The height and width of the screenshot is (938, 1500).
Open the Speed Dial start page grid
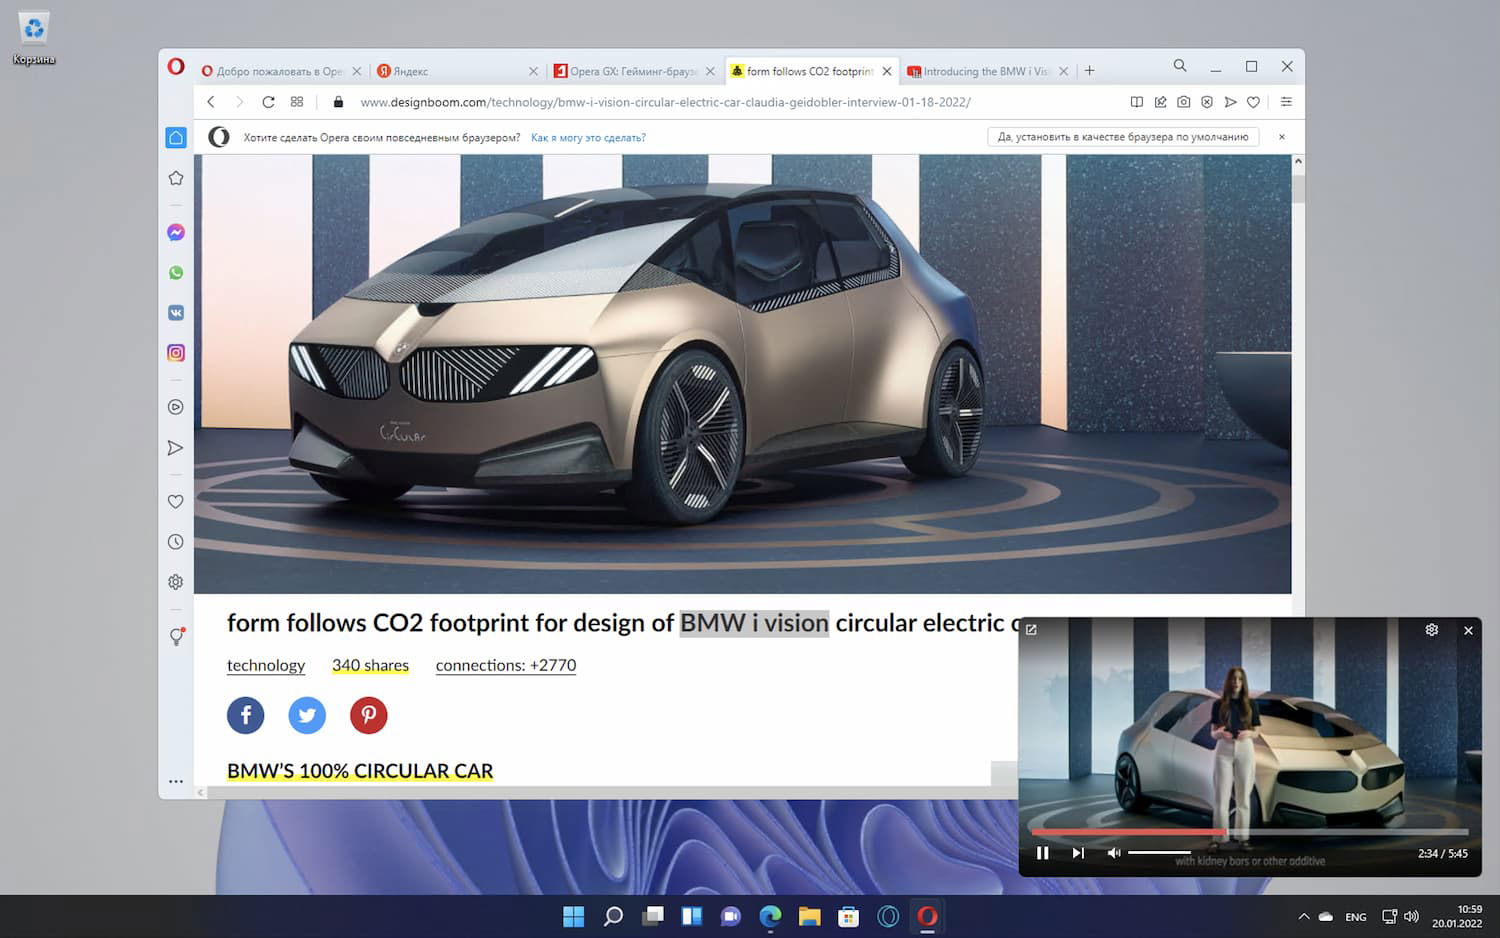[297, 102]
